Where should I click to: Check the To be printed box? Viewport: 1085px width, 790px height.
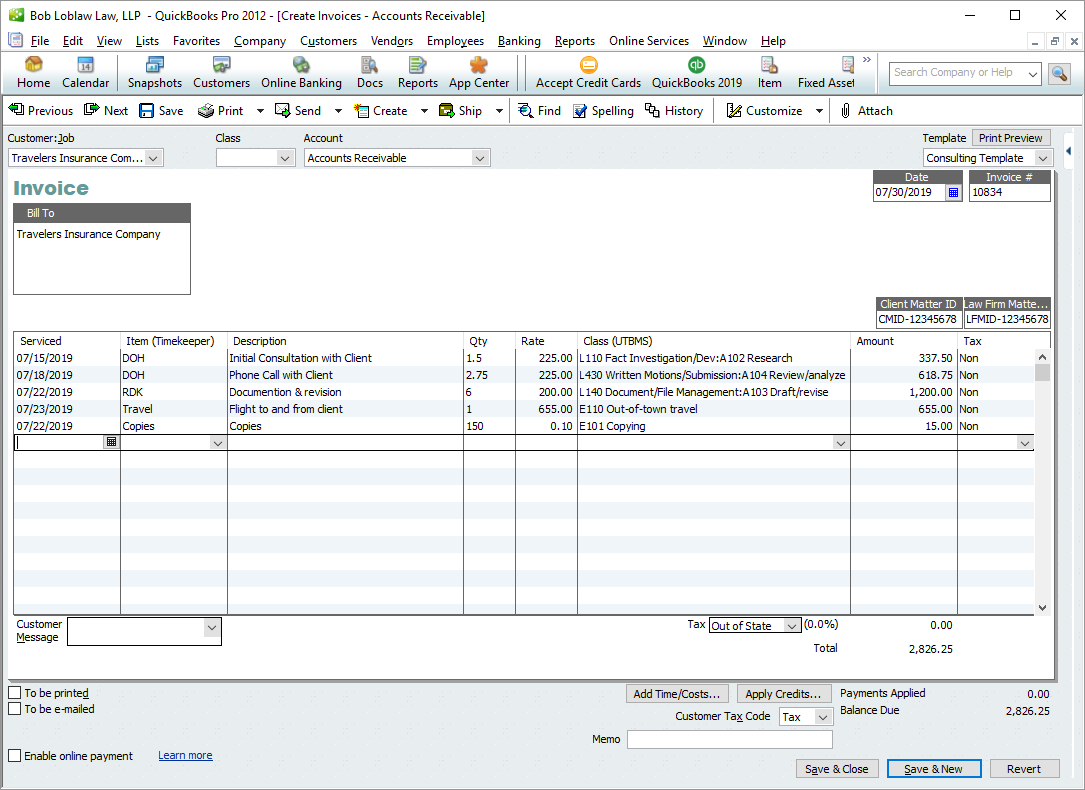pyautogui.click(x=15, y=692)
